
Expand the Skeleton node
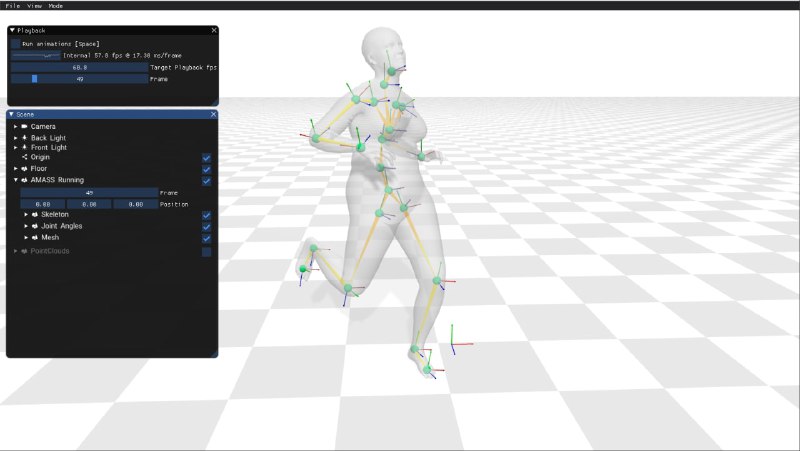point(26,215)
